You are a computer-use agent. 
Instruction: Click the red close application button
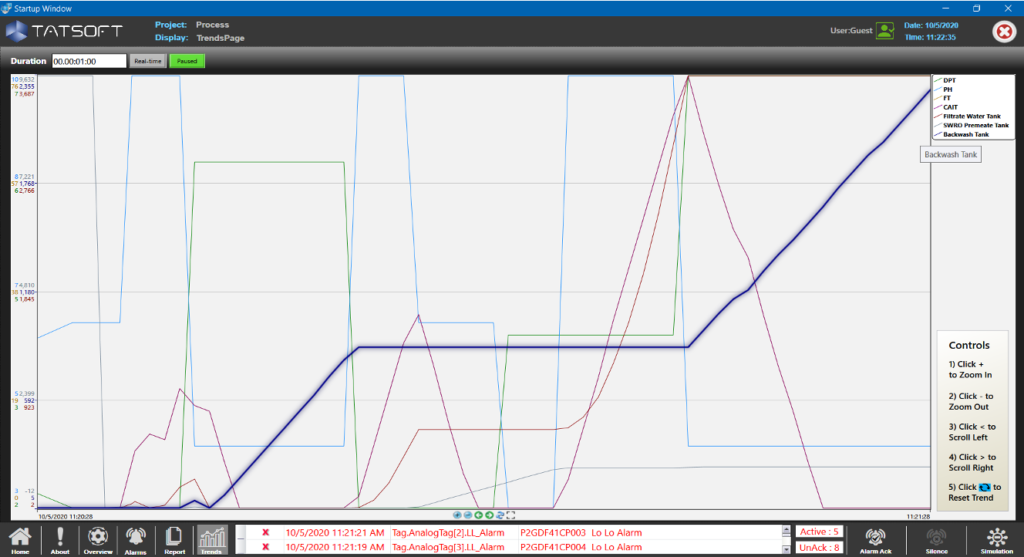pyautogui.click(x=1003, y=32)
